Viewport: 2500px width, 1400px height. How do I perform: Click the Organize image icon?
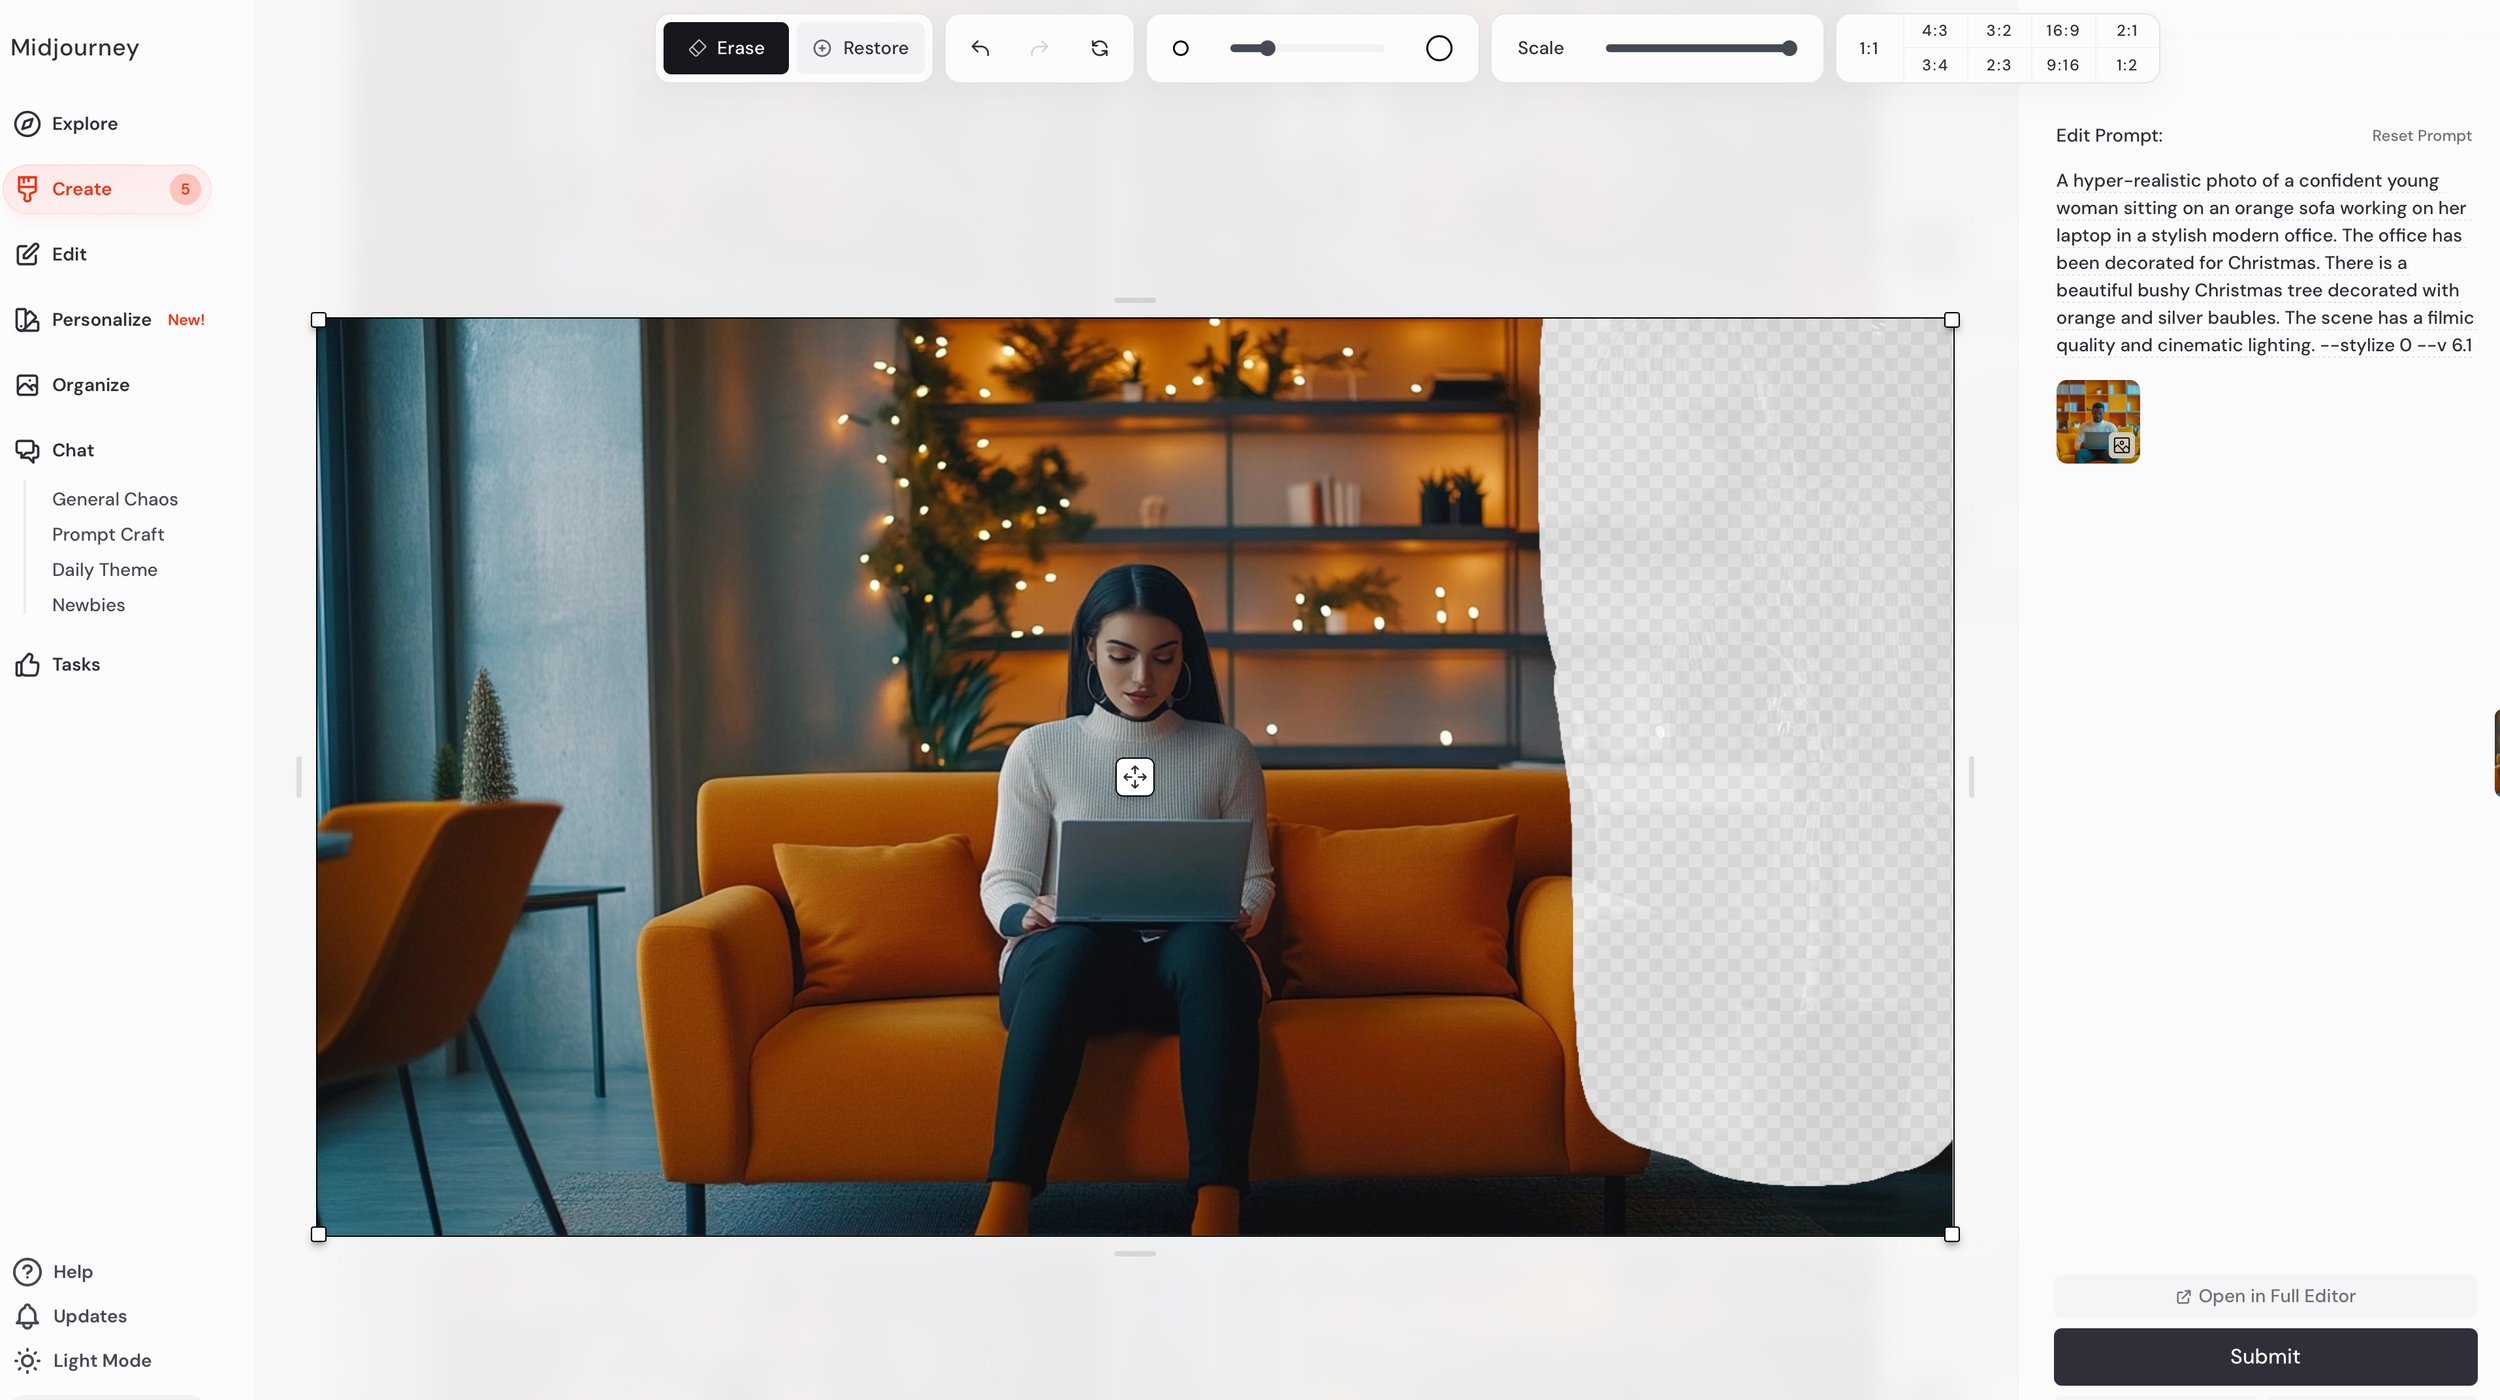tap(27, 385)
